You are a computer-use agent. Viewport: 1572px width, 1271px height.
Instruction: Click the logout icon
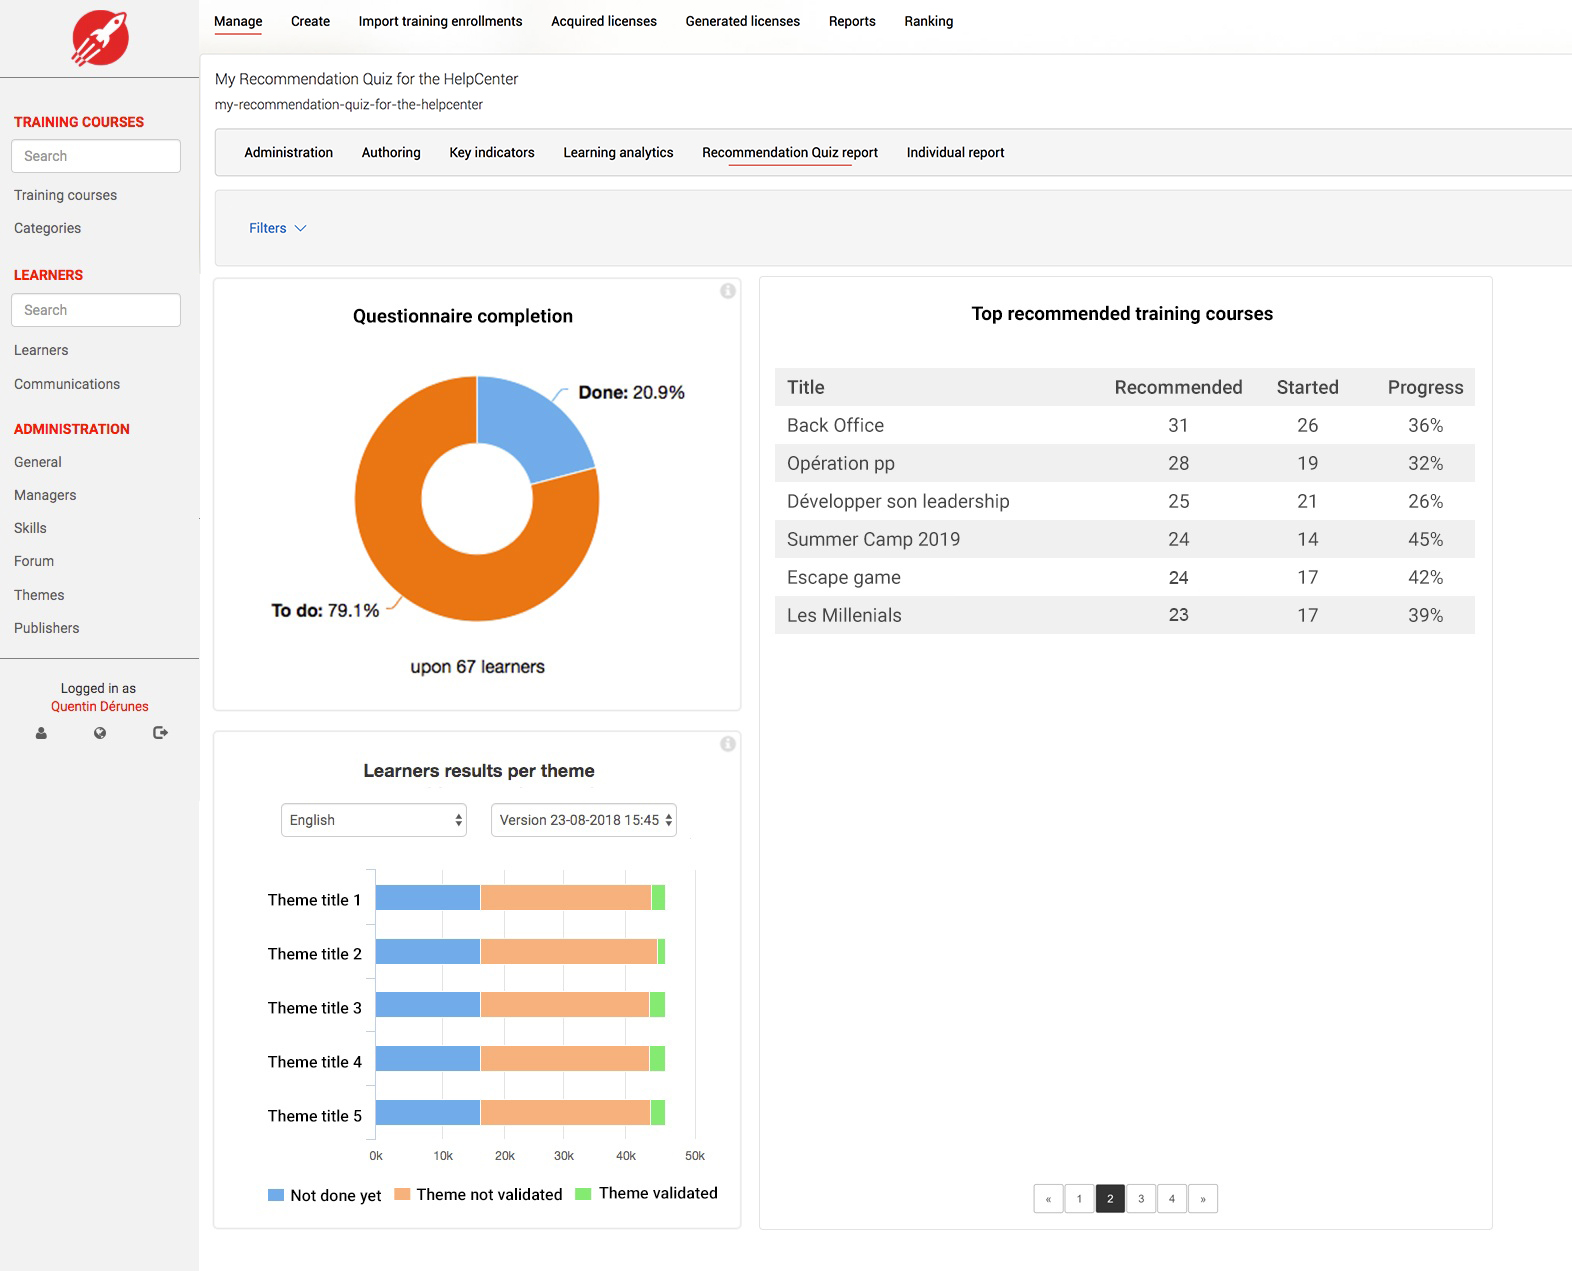160,733
